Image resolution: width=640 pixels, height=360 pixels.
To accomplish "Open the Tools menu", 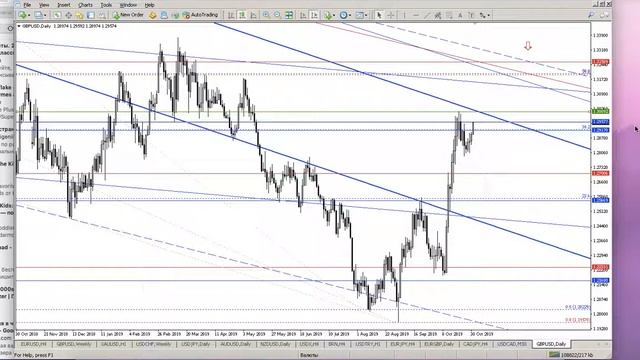I will (x=106, y=5).
